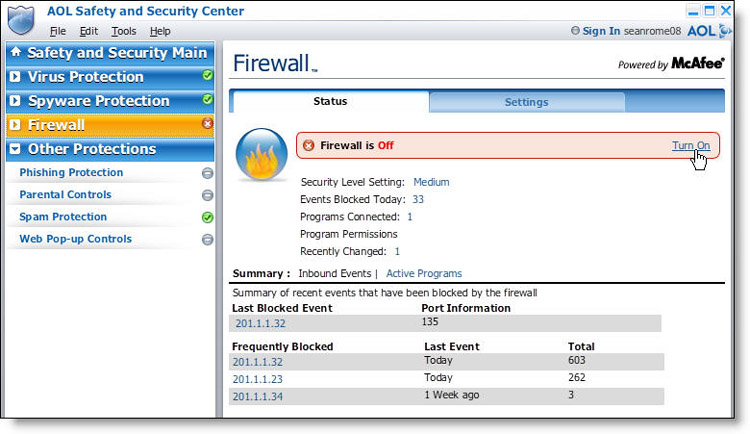Select Other Protections header
Viewport: 750px width, 434px height.
coord(110,149)
